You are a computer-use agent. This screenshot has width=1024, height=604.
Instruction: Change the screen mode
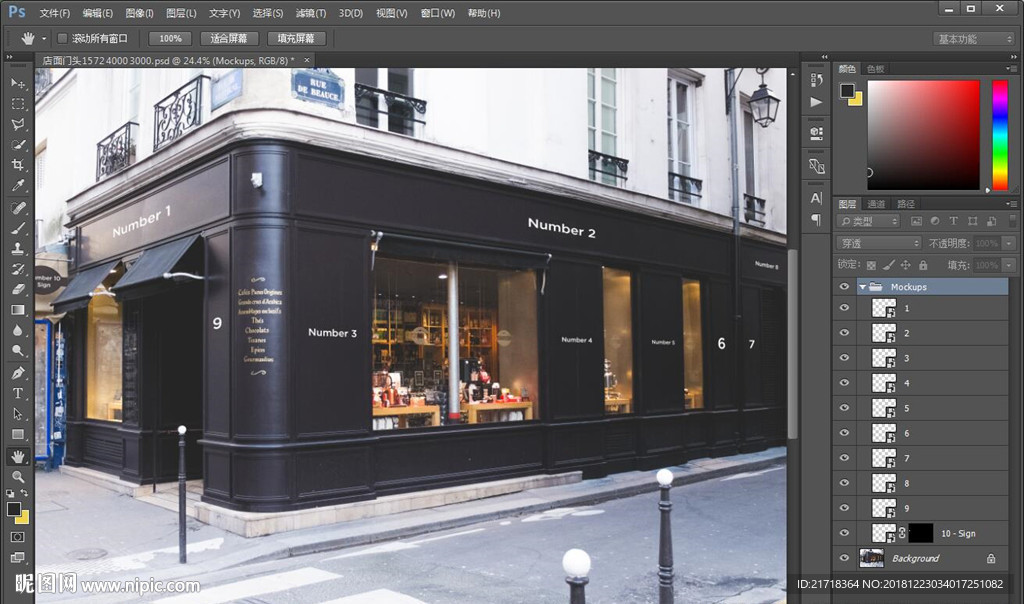coord(18,557)
